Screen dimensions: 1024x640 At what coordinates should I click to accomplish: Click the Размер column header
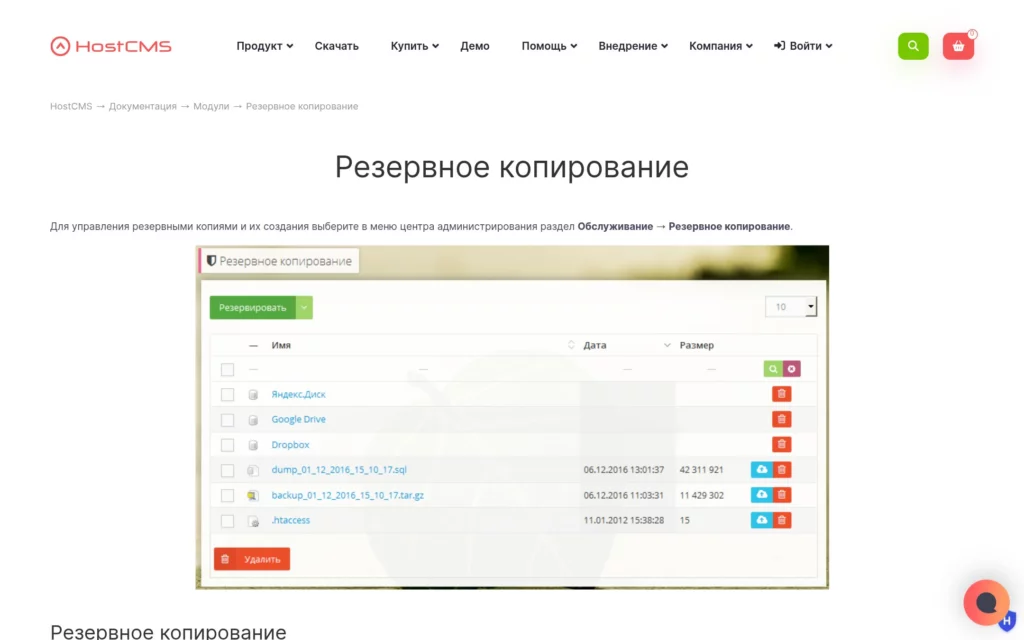pyautogui.click(x=697, y=345)
